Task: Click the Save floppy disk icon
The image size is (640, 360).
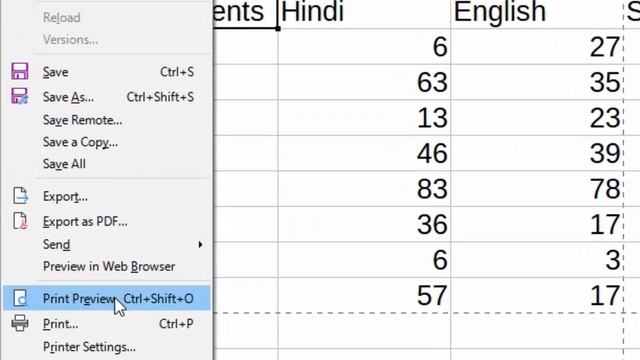Action: tap(20, 71)
